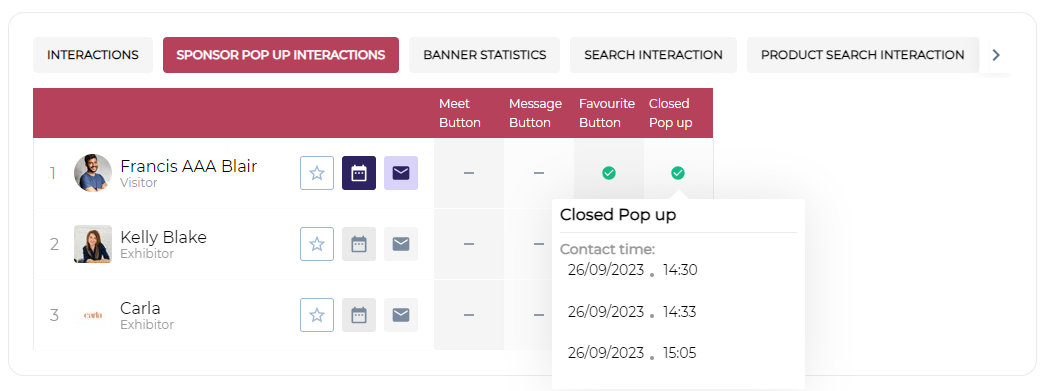Click calendar icon in Kelly Blake row

359,244
